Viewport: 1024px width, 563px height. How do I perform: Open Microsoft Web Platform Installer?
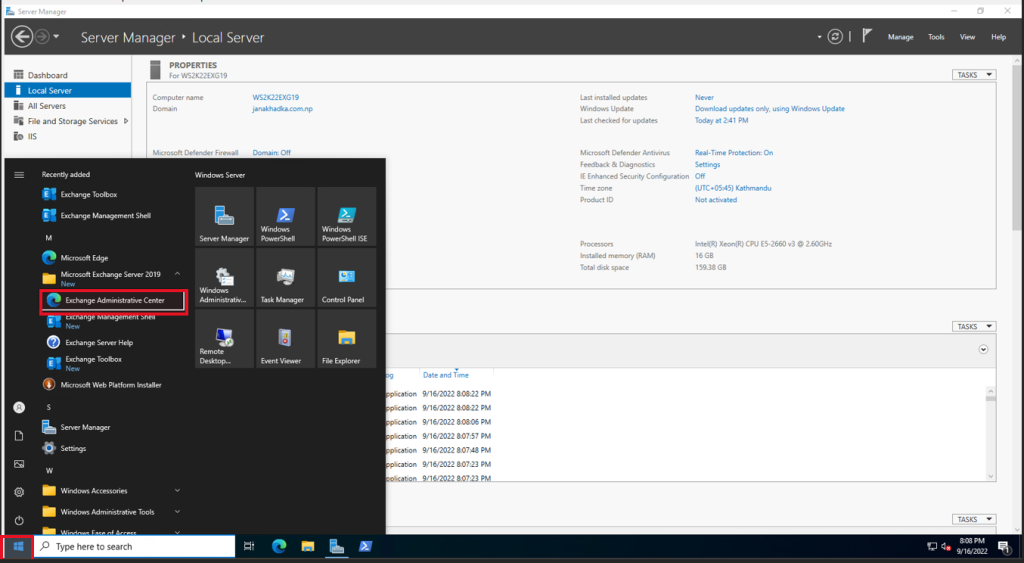click(110, 385)
